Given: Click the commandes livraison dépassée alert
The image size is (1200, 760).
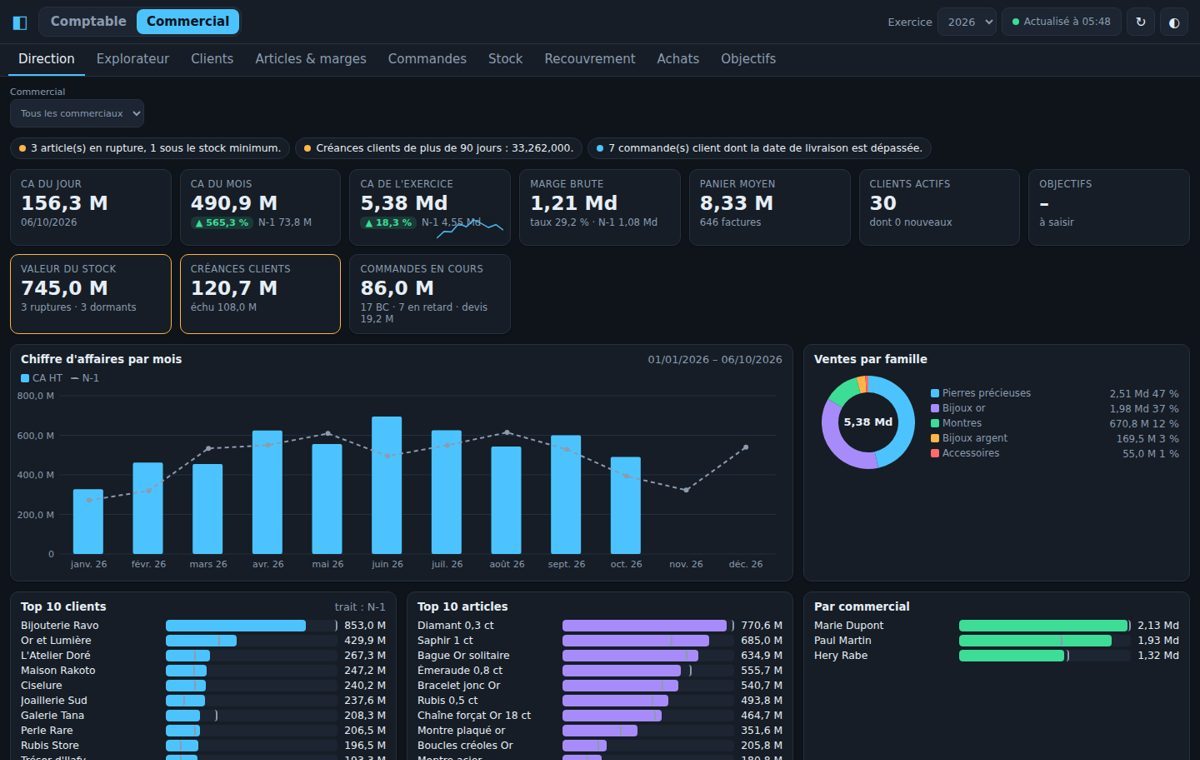Looking at the screenshot, I should 760,148.
